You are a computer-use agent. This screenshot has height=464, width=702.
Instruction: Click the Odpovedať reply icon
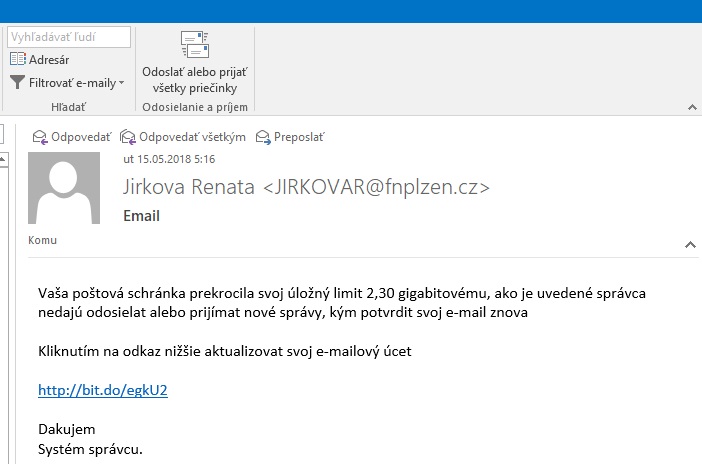40,137
